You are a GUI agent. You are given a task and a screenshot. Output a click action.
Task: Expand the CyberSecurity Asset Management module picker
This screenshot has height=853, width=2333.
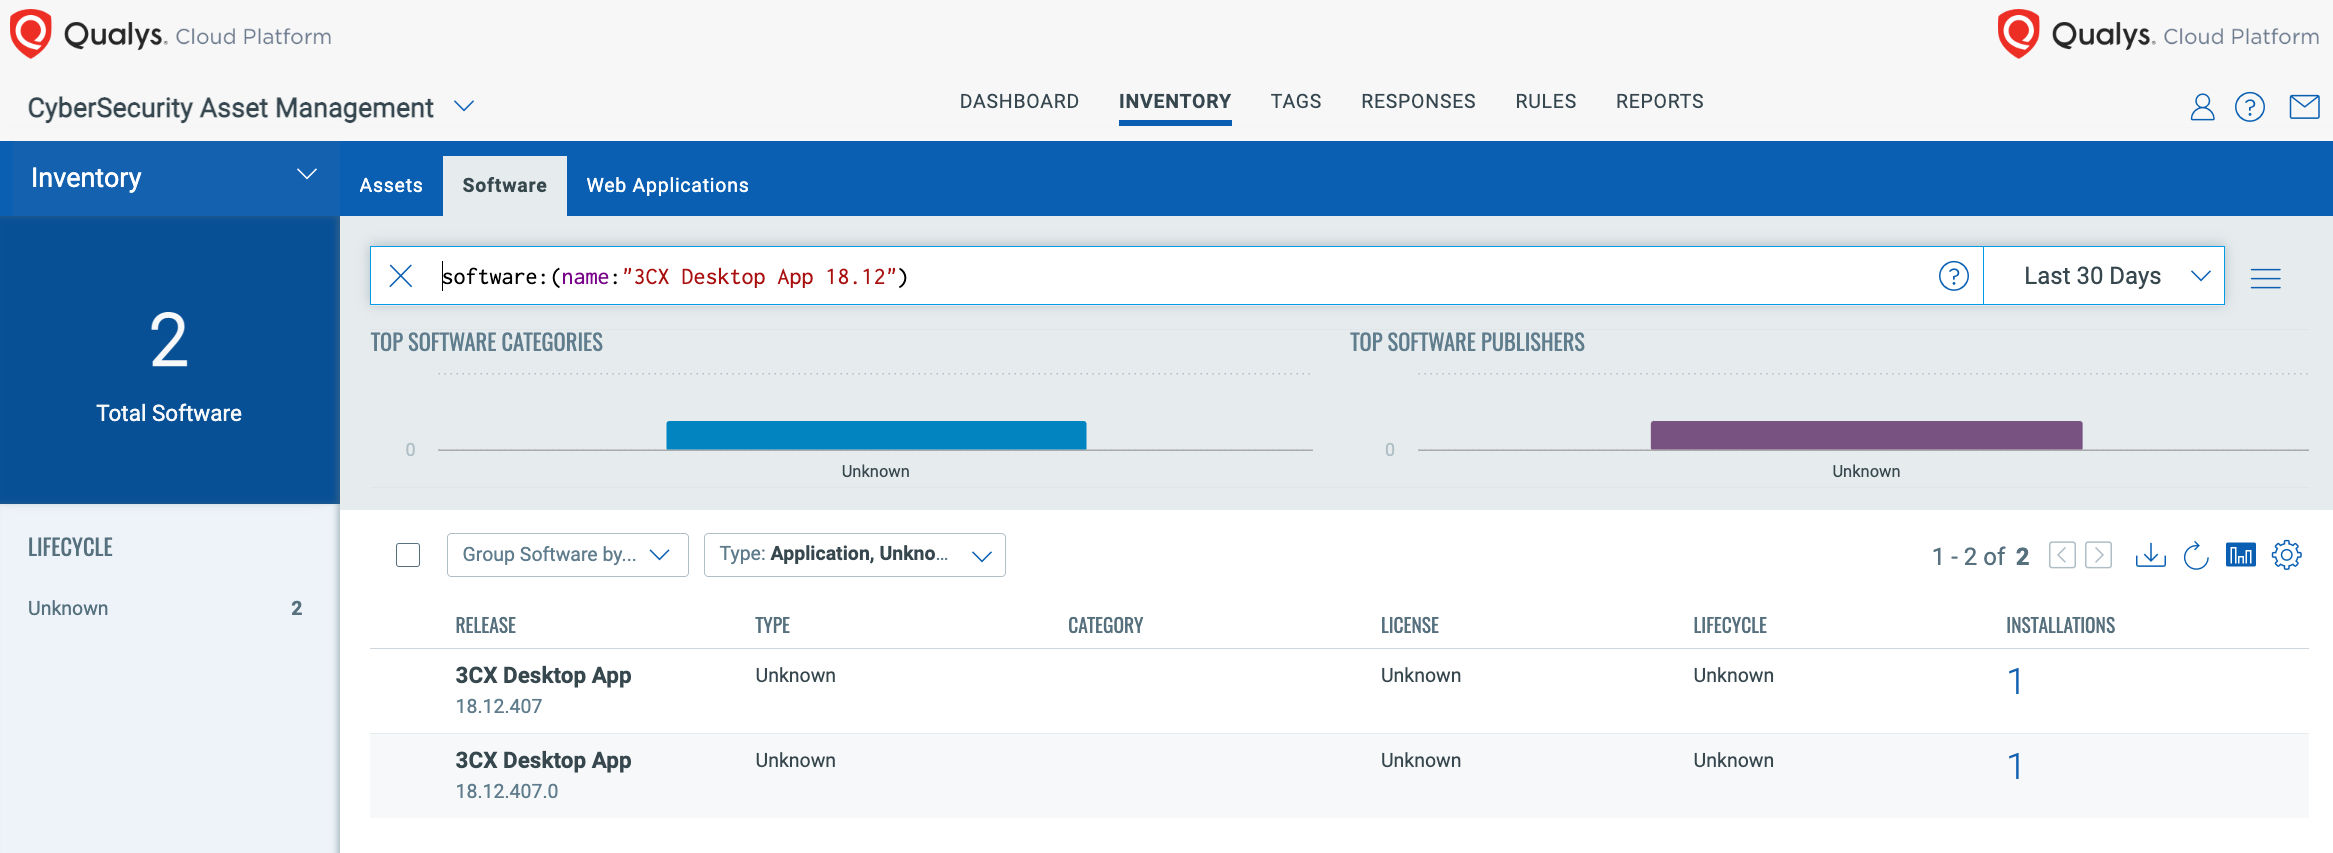(464, 106)
